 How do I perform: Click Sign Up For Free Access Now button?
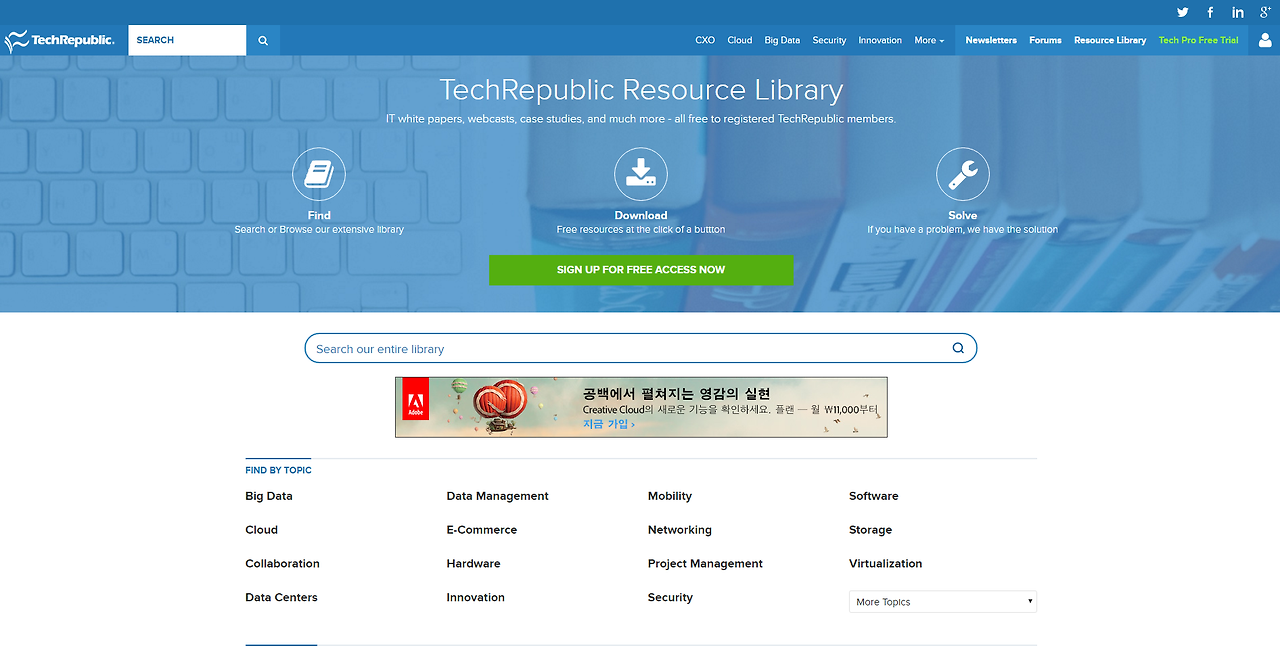[641, 270]
